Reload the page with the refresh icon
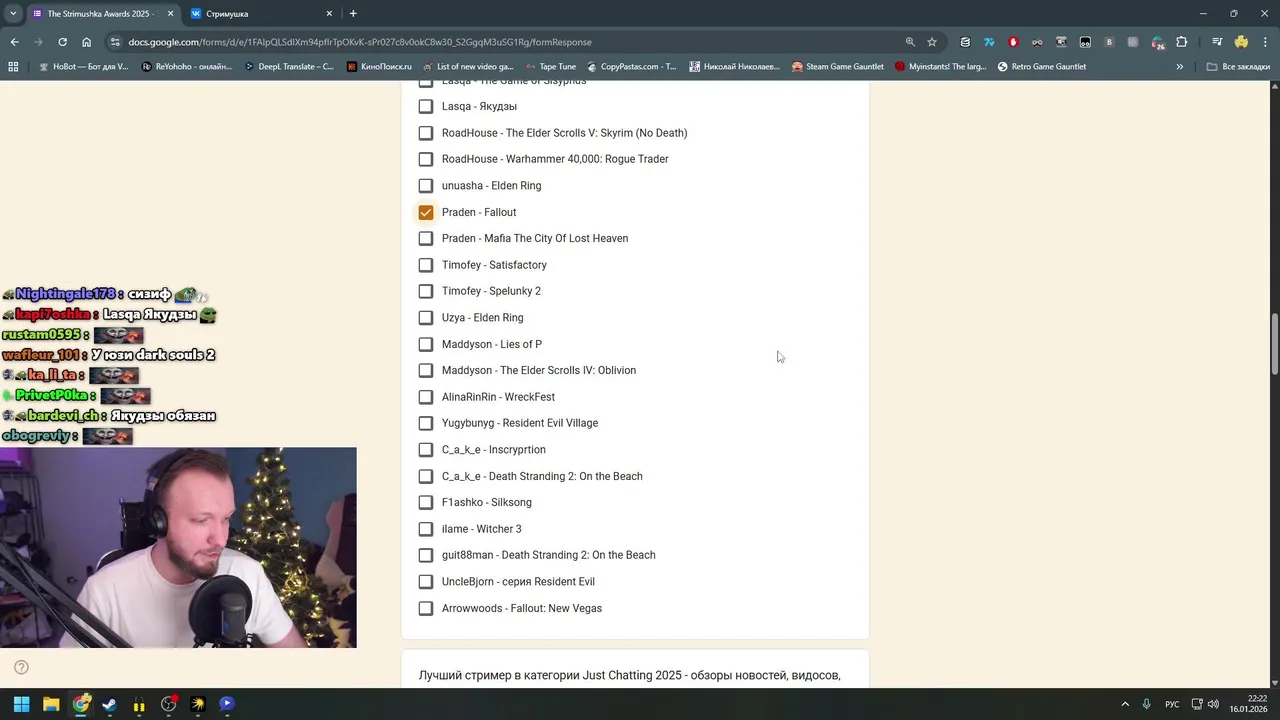1280x720 pixels. [62, 42]
